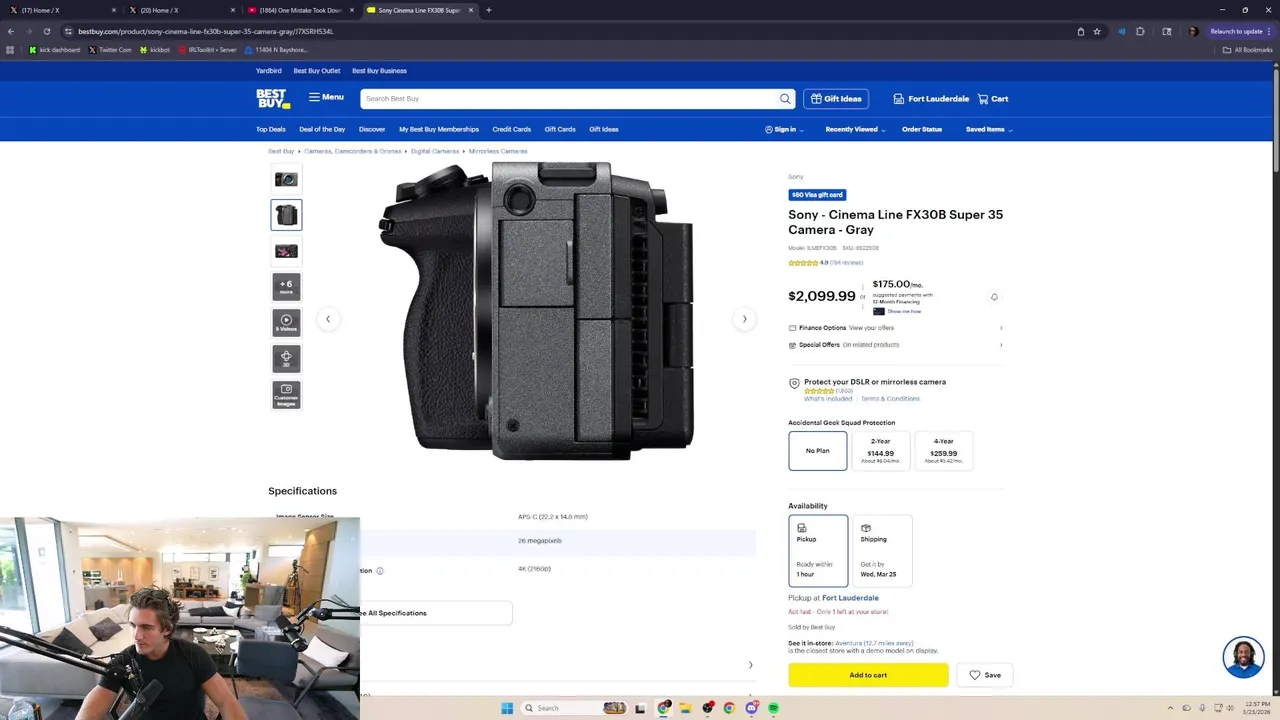Viewport: 1280px width, 720px height.
Task: Select the 2-Year $144.99 protection plan
Action: coord(880,451)
